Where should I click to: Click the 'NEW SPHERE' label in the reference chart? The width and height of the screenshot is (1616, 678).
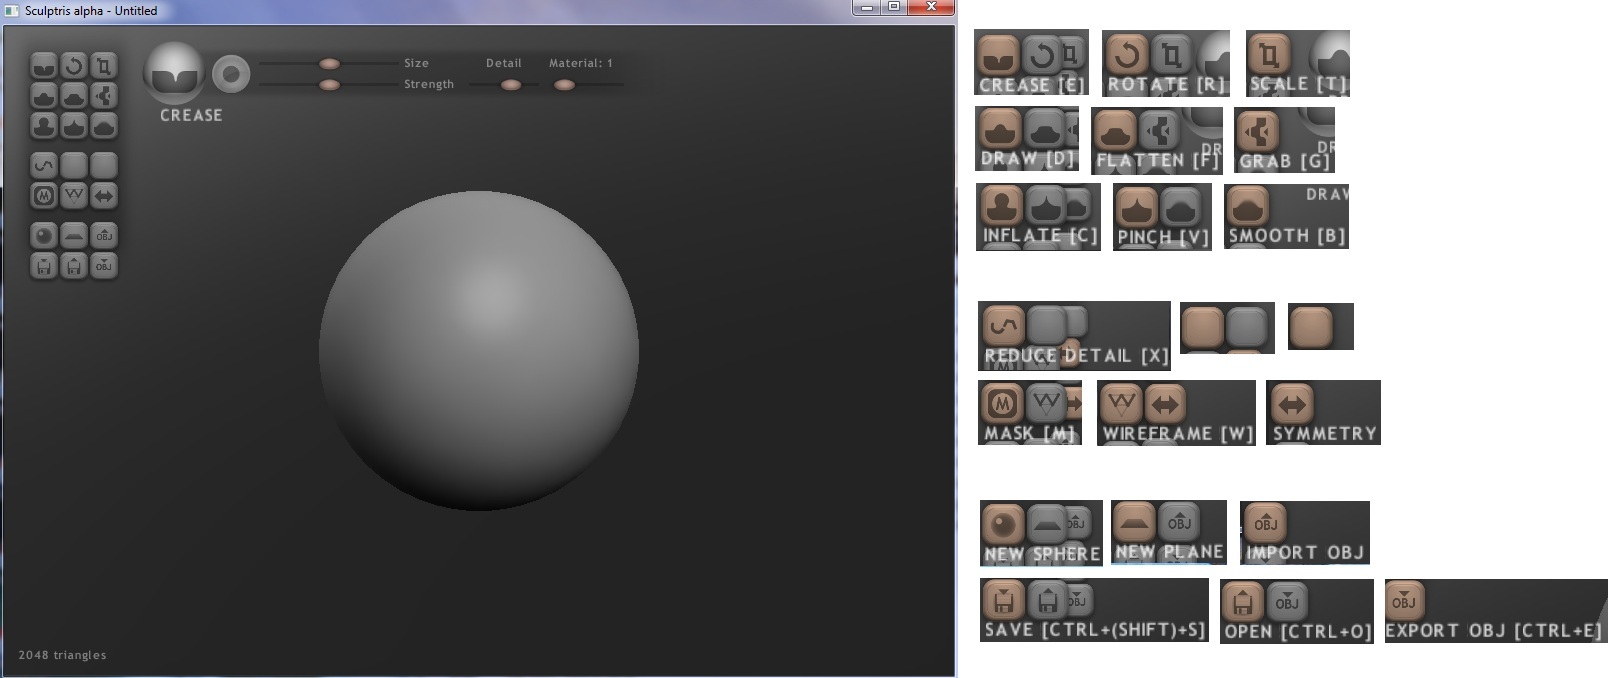click(x=1042, y=554)
